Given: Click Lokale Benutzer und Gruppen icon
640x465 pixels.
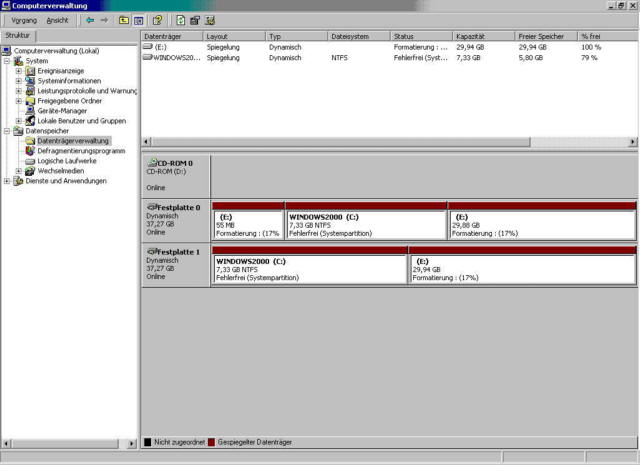Looking at the screenshot, I should 30,121.
